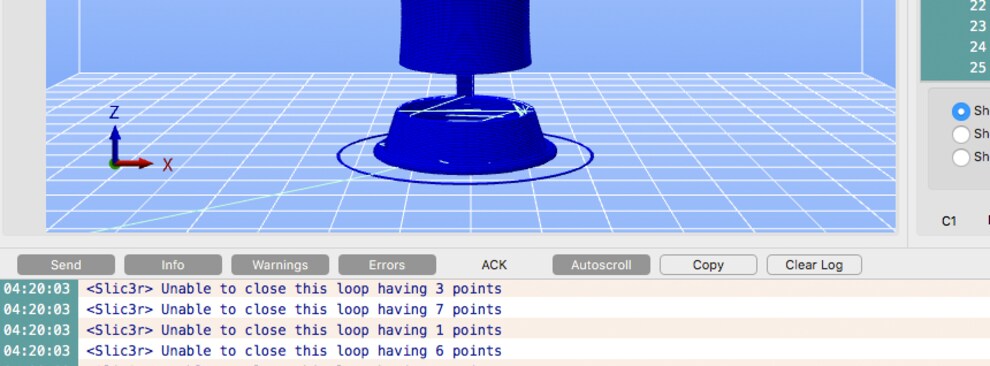The height and width of the screenshot is (366, 990).
Task: Toggle the Send log filter
Action: point(66,265)
